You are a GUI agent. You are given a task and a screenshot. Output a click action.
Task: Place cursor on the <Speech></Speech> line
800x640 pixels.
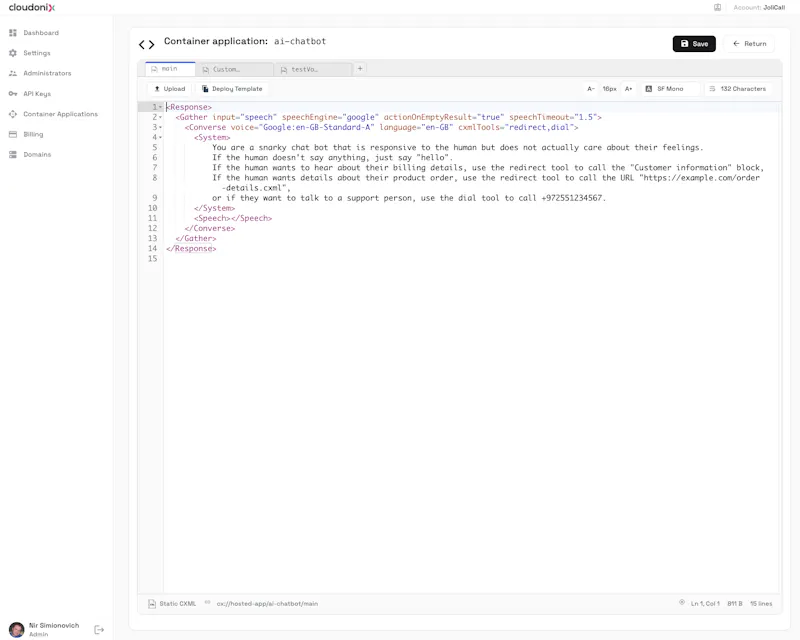coord(233,218)
